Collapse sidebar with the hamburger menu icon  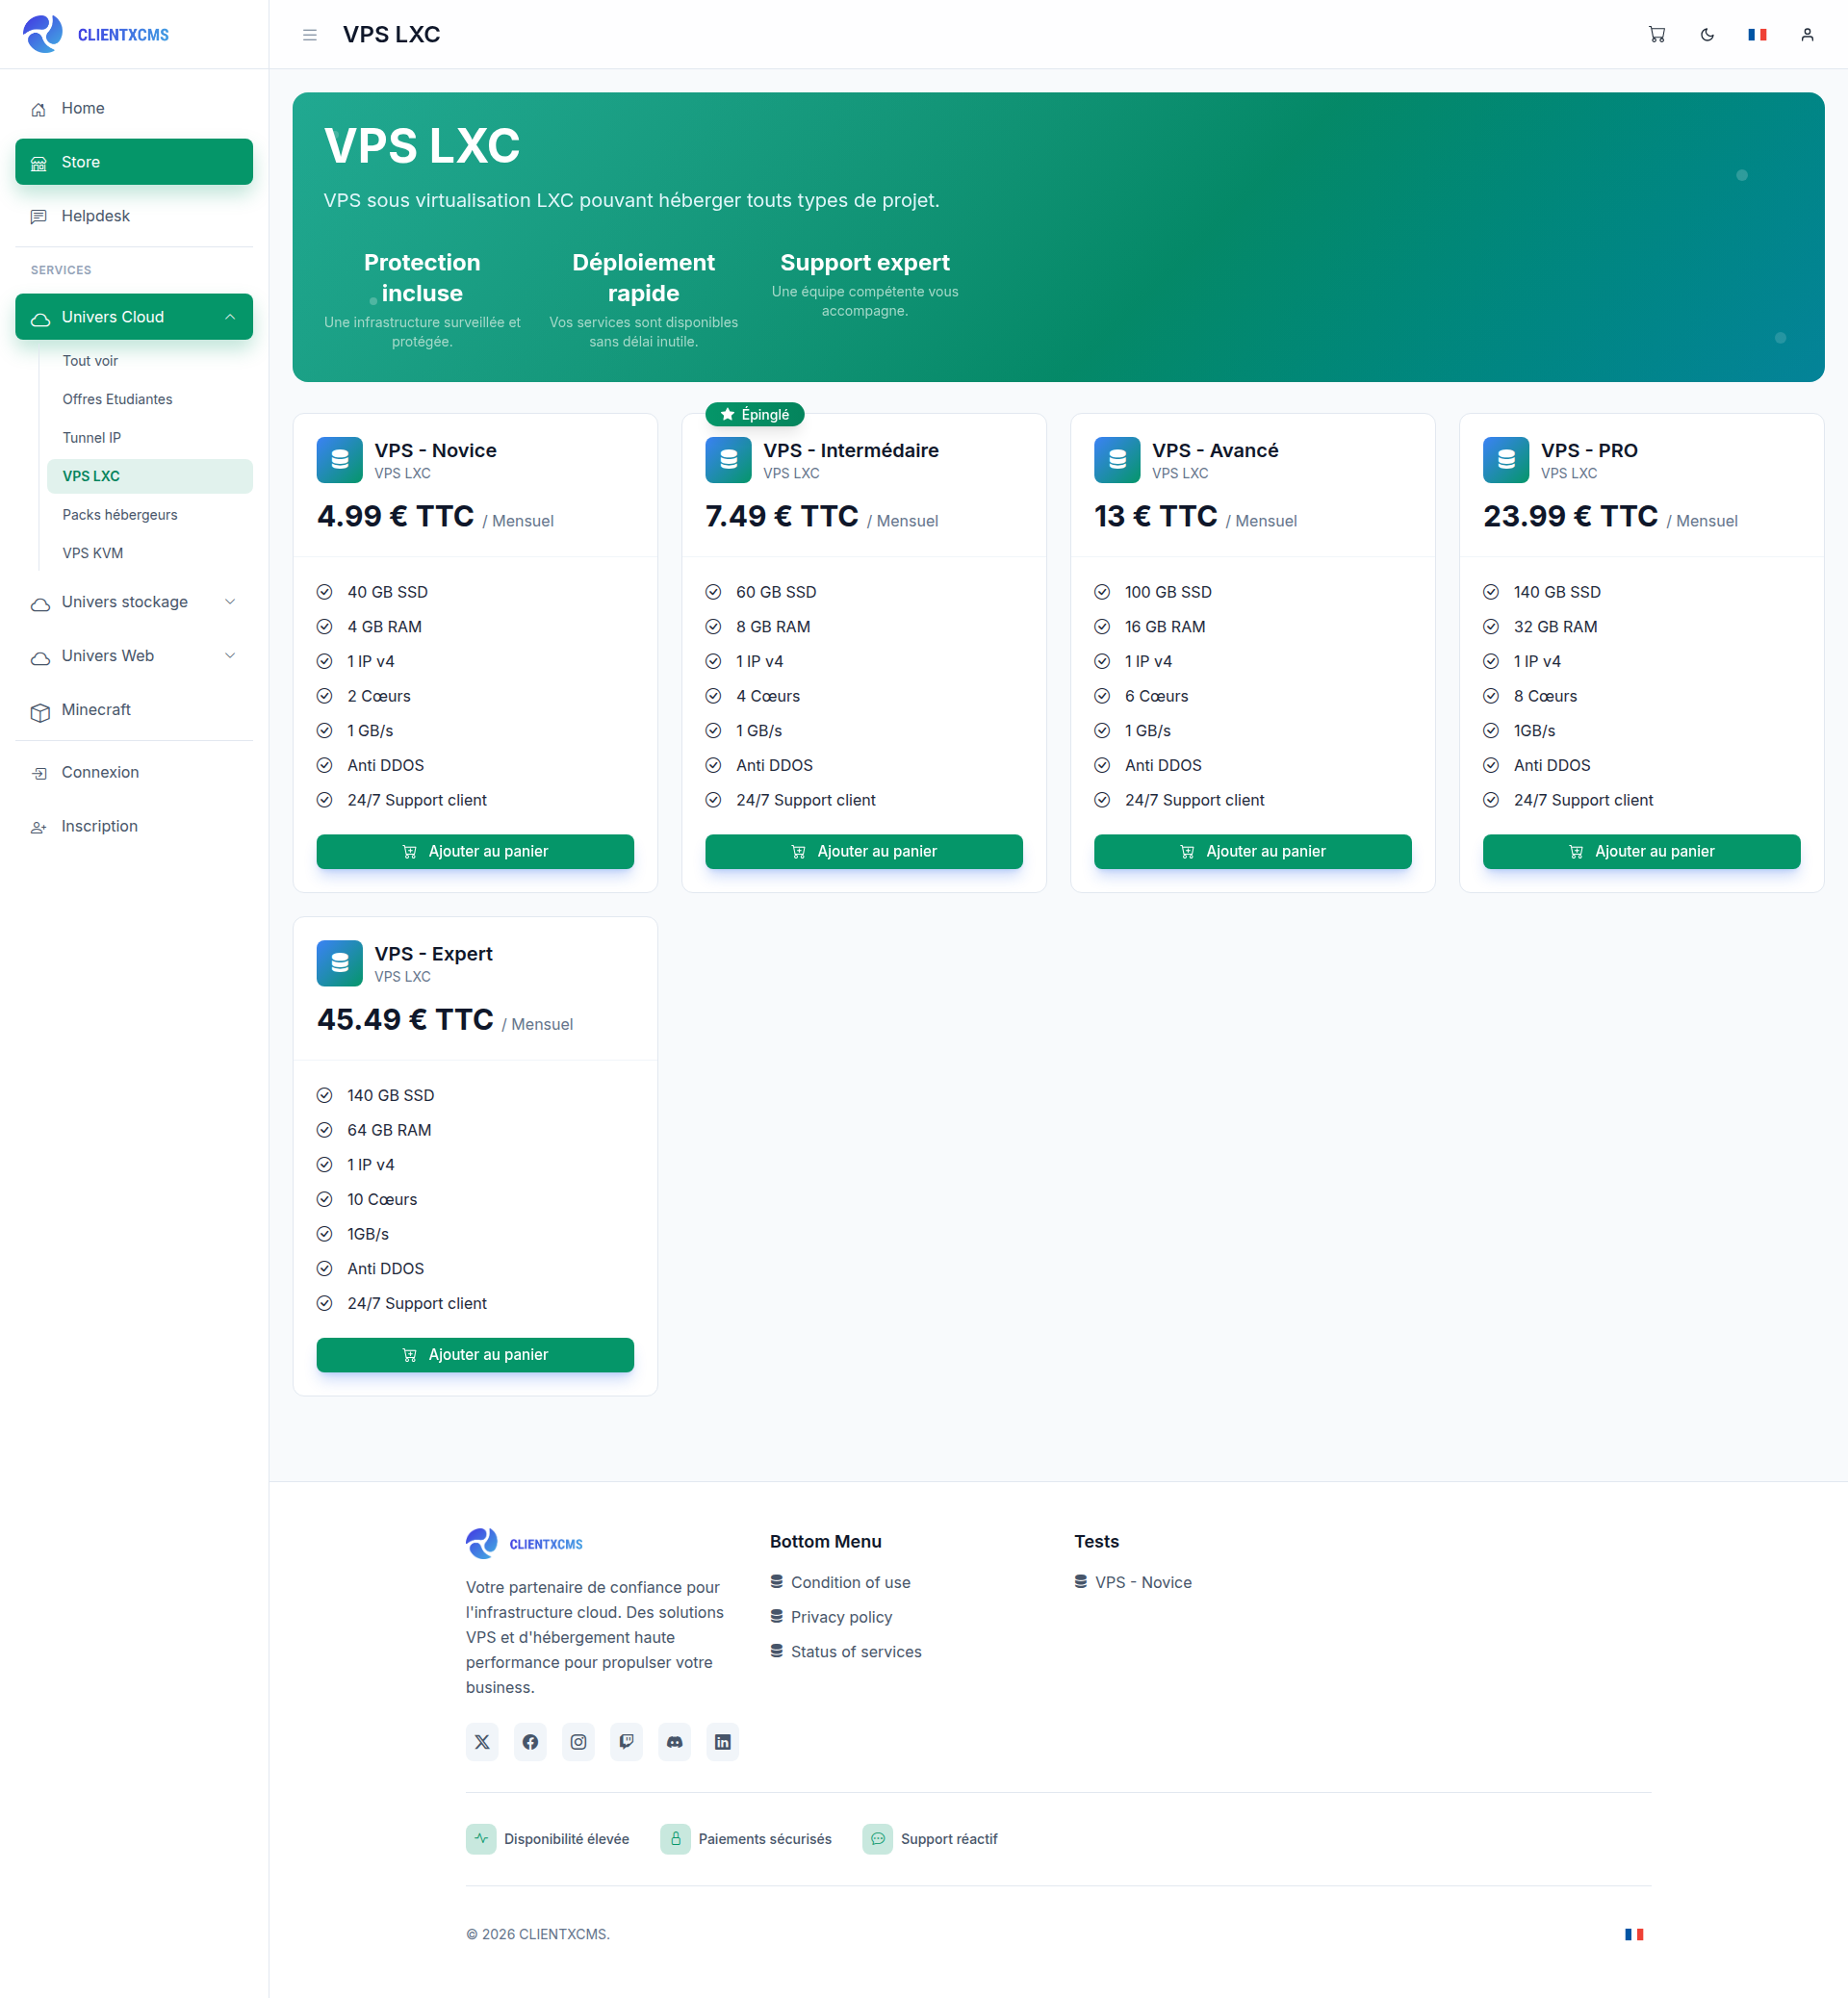310,35
